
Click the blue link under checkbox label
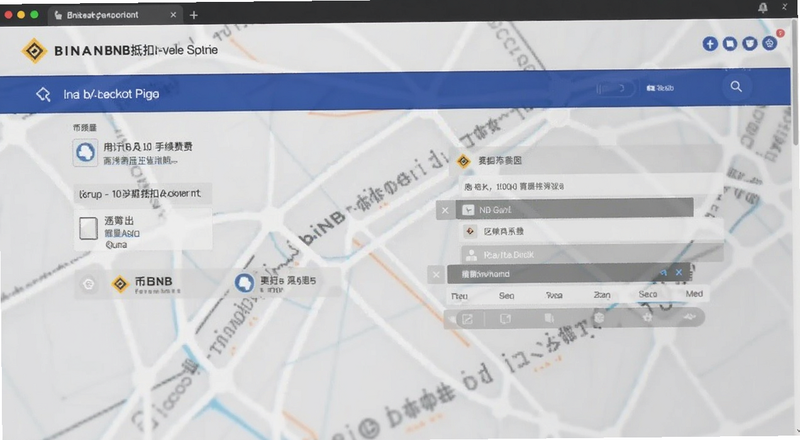(122, 233)
